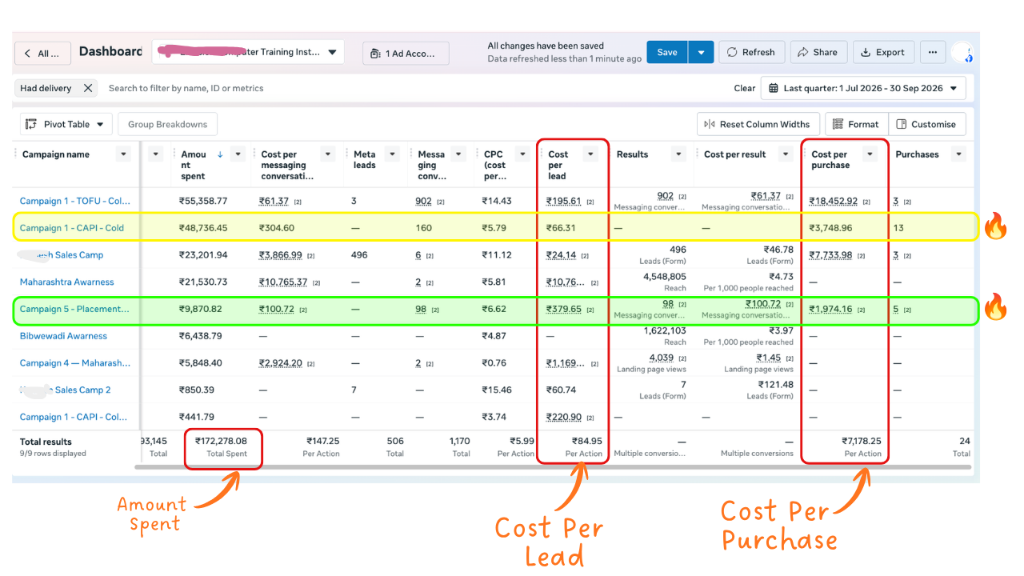
Task: Click the ₹18,452.92 cost per purchase value
Action: click(833, 201)
